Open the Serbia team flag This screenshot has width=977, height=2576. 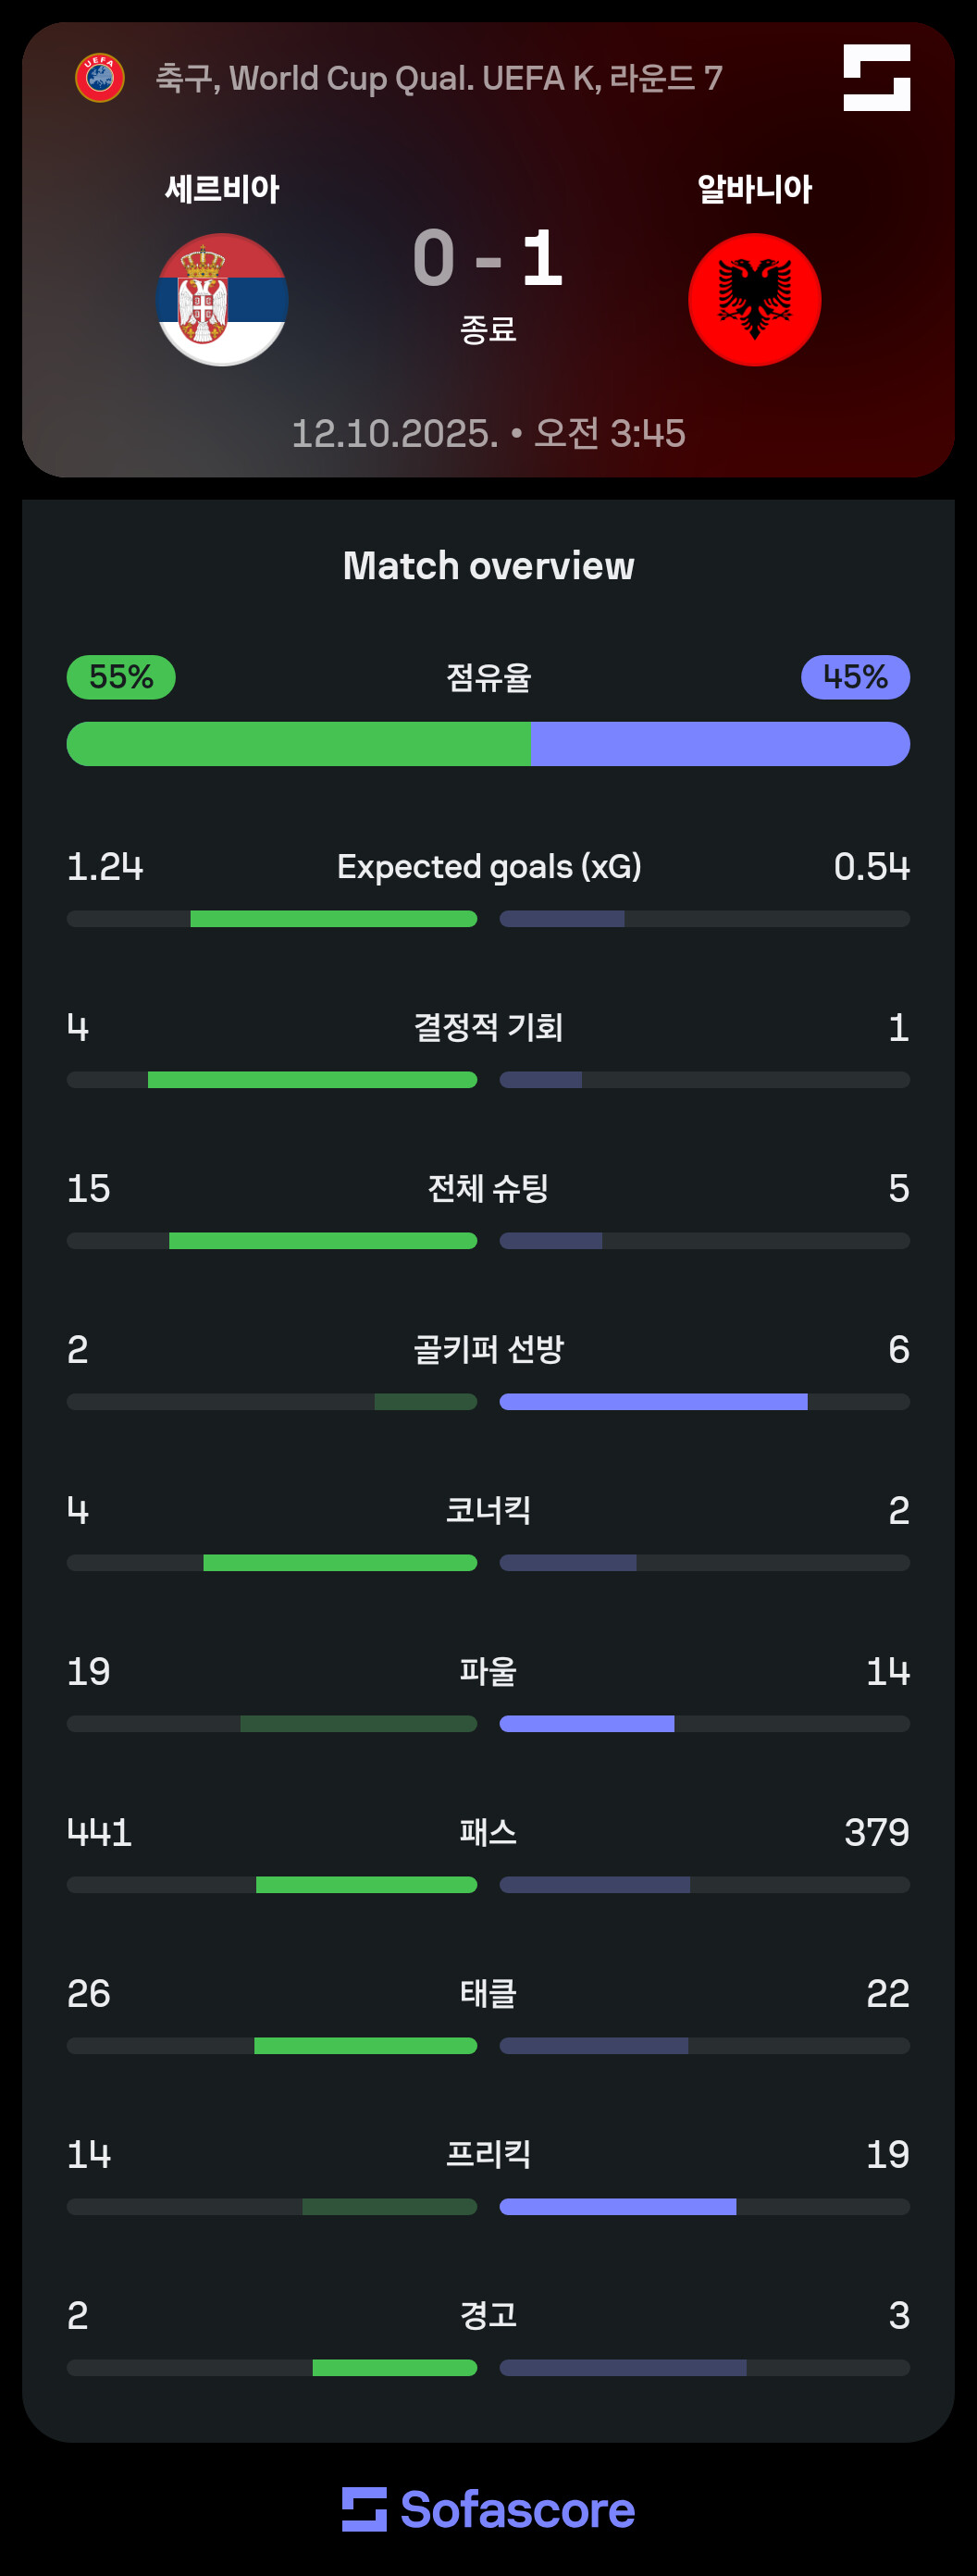[222, 300]
